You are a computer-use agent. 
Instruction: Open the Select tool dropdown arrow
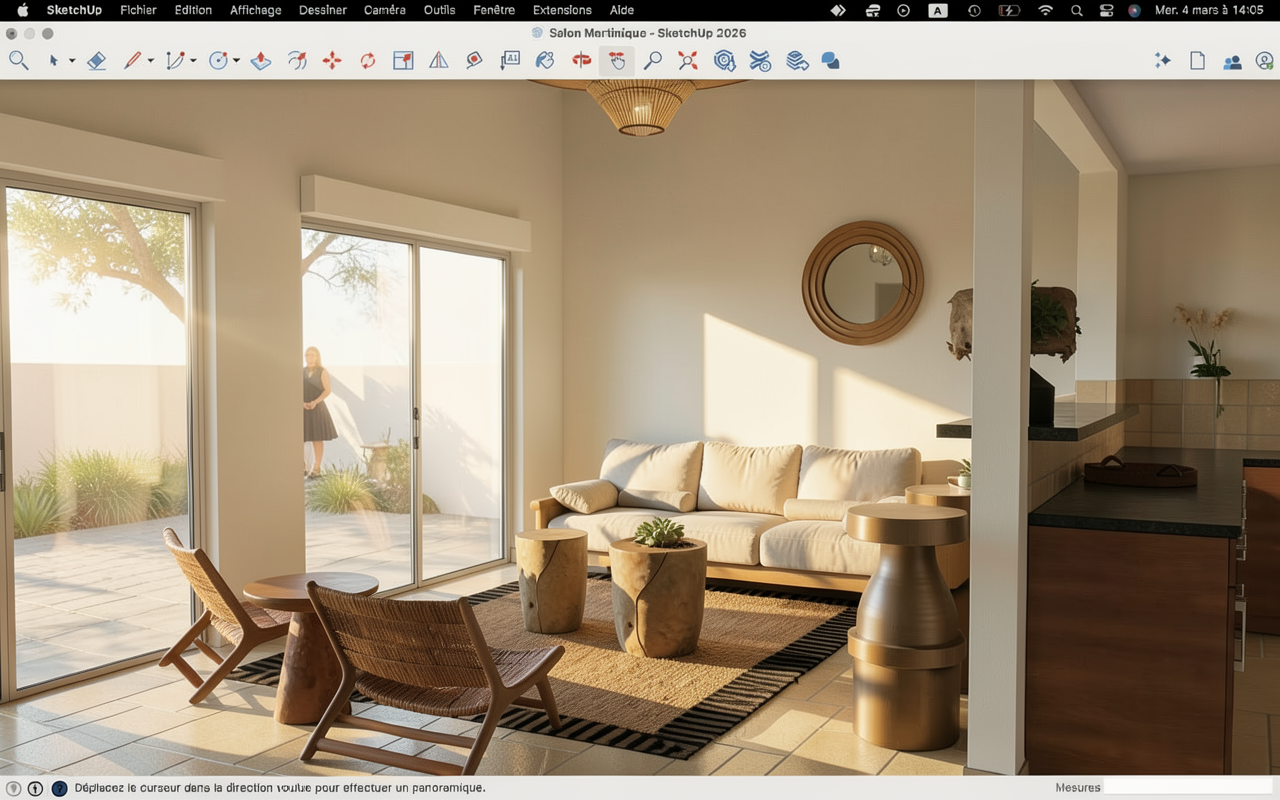point(72,61)
